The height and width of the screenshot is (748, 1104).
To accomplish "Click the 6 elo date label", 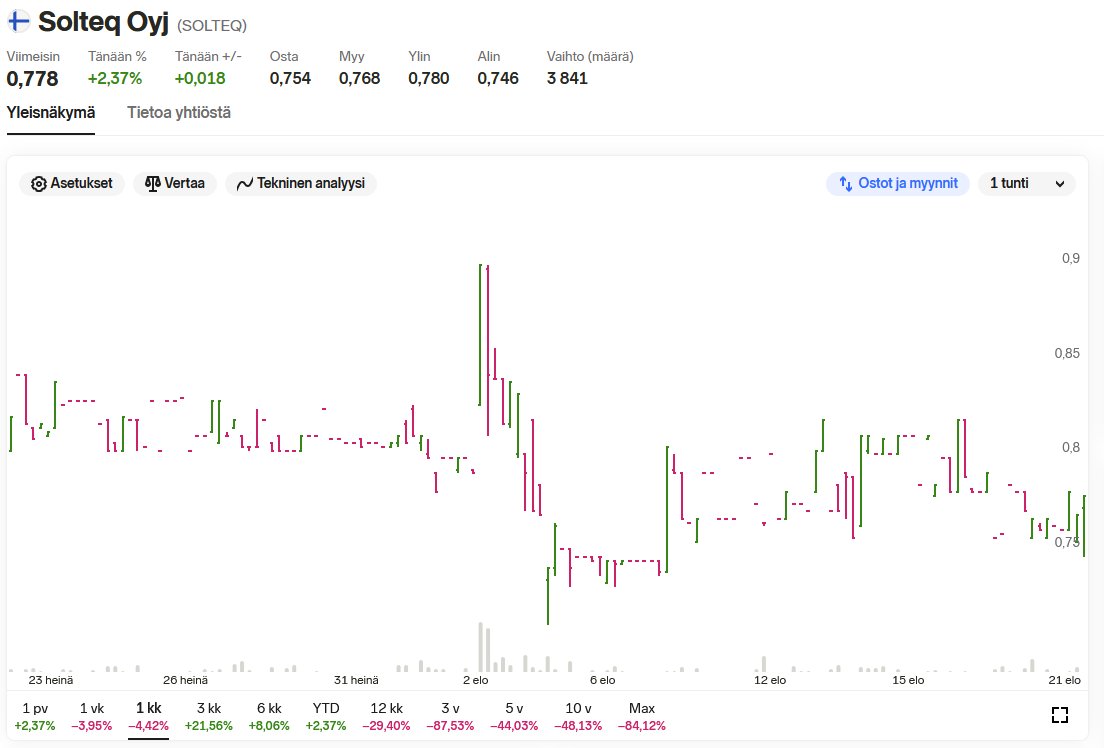I will pyautogui.click(x=603, y=680).
